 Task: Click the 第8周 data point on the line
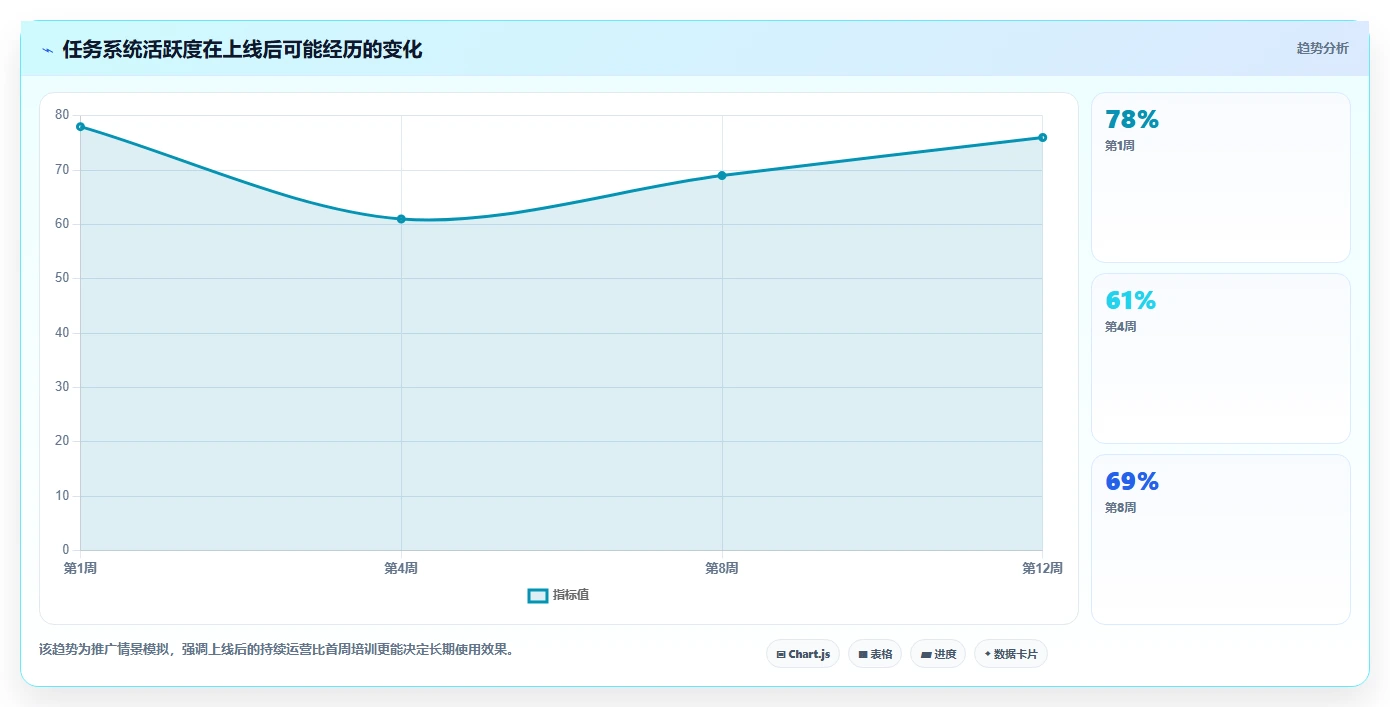pos(722,176)
